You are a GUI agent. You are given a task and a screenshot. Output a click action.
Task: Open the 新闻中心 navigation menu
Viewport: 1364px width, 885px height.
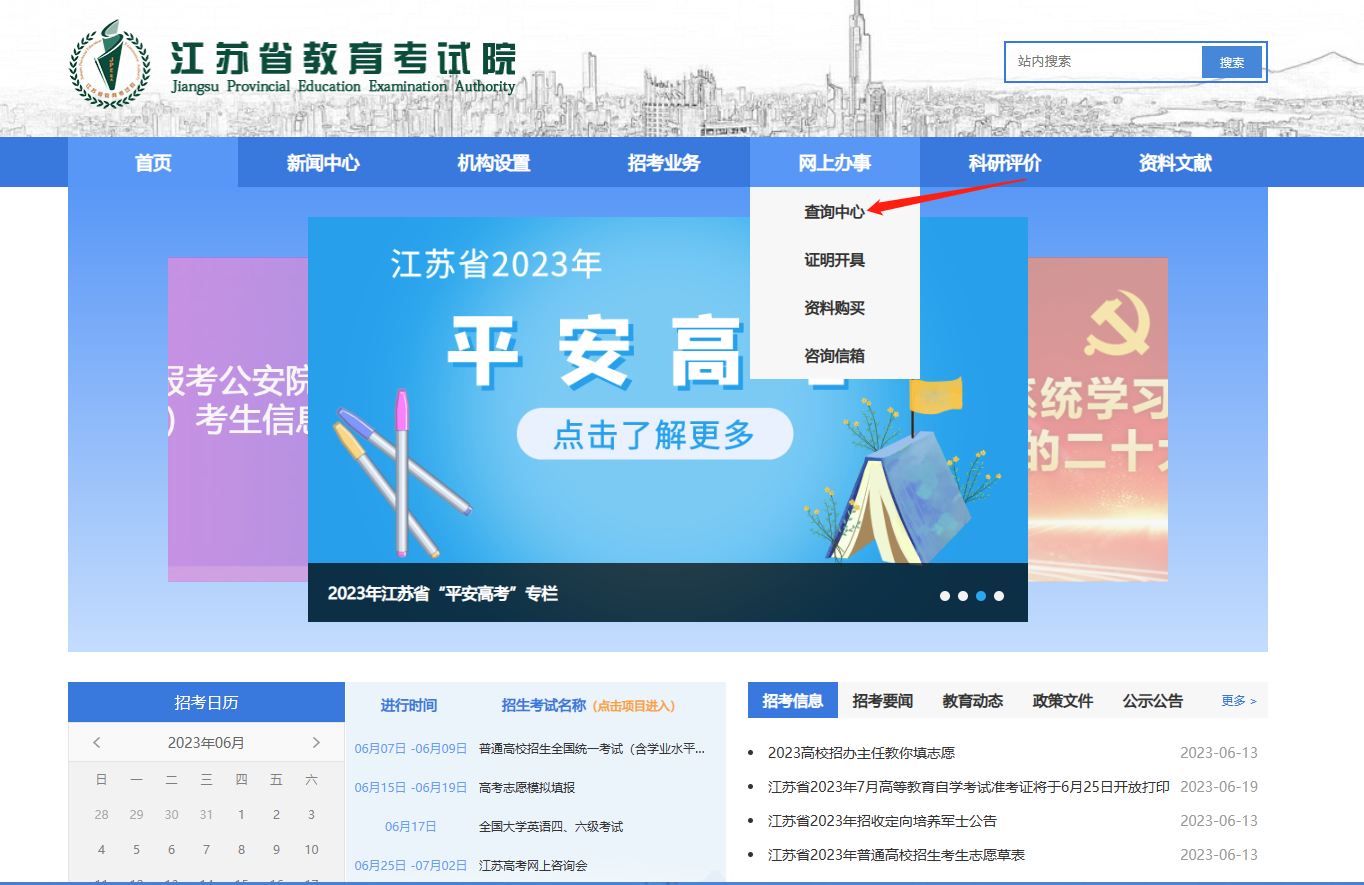[x=323, y=163]
